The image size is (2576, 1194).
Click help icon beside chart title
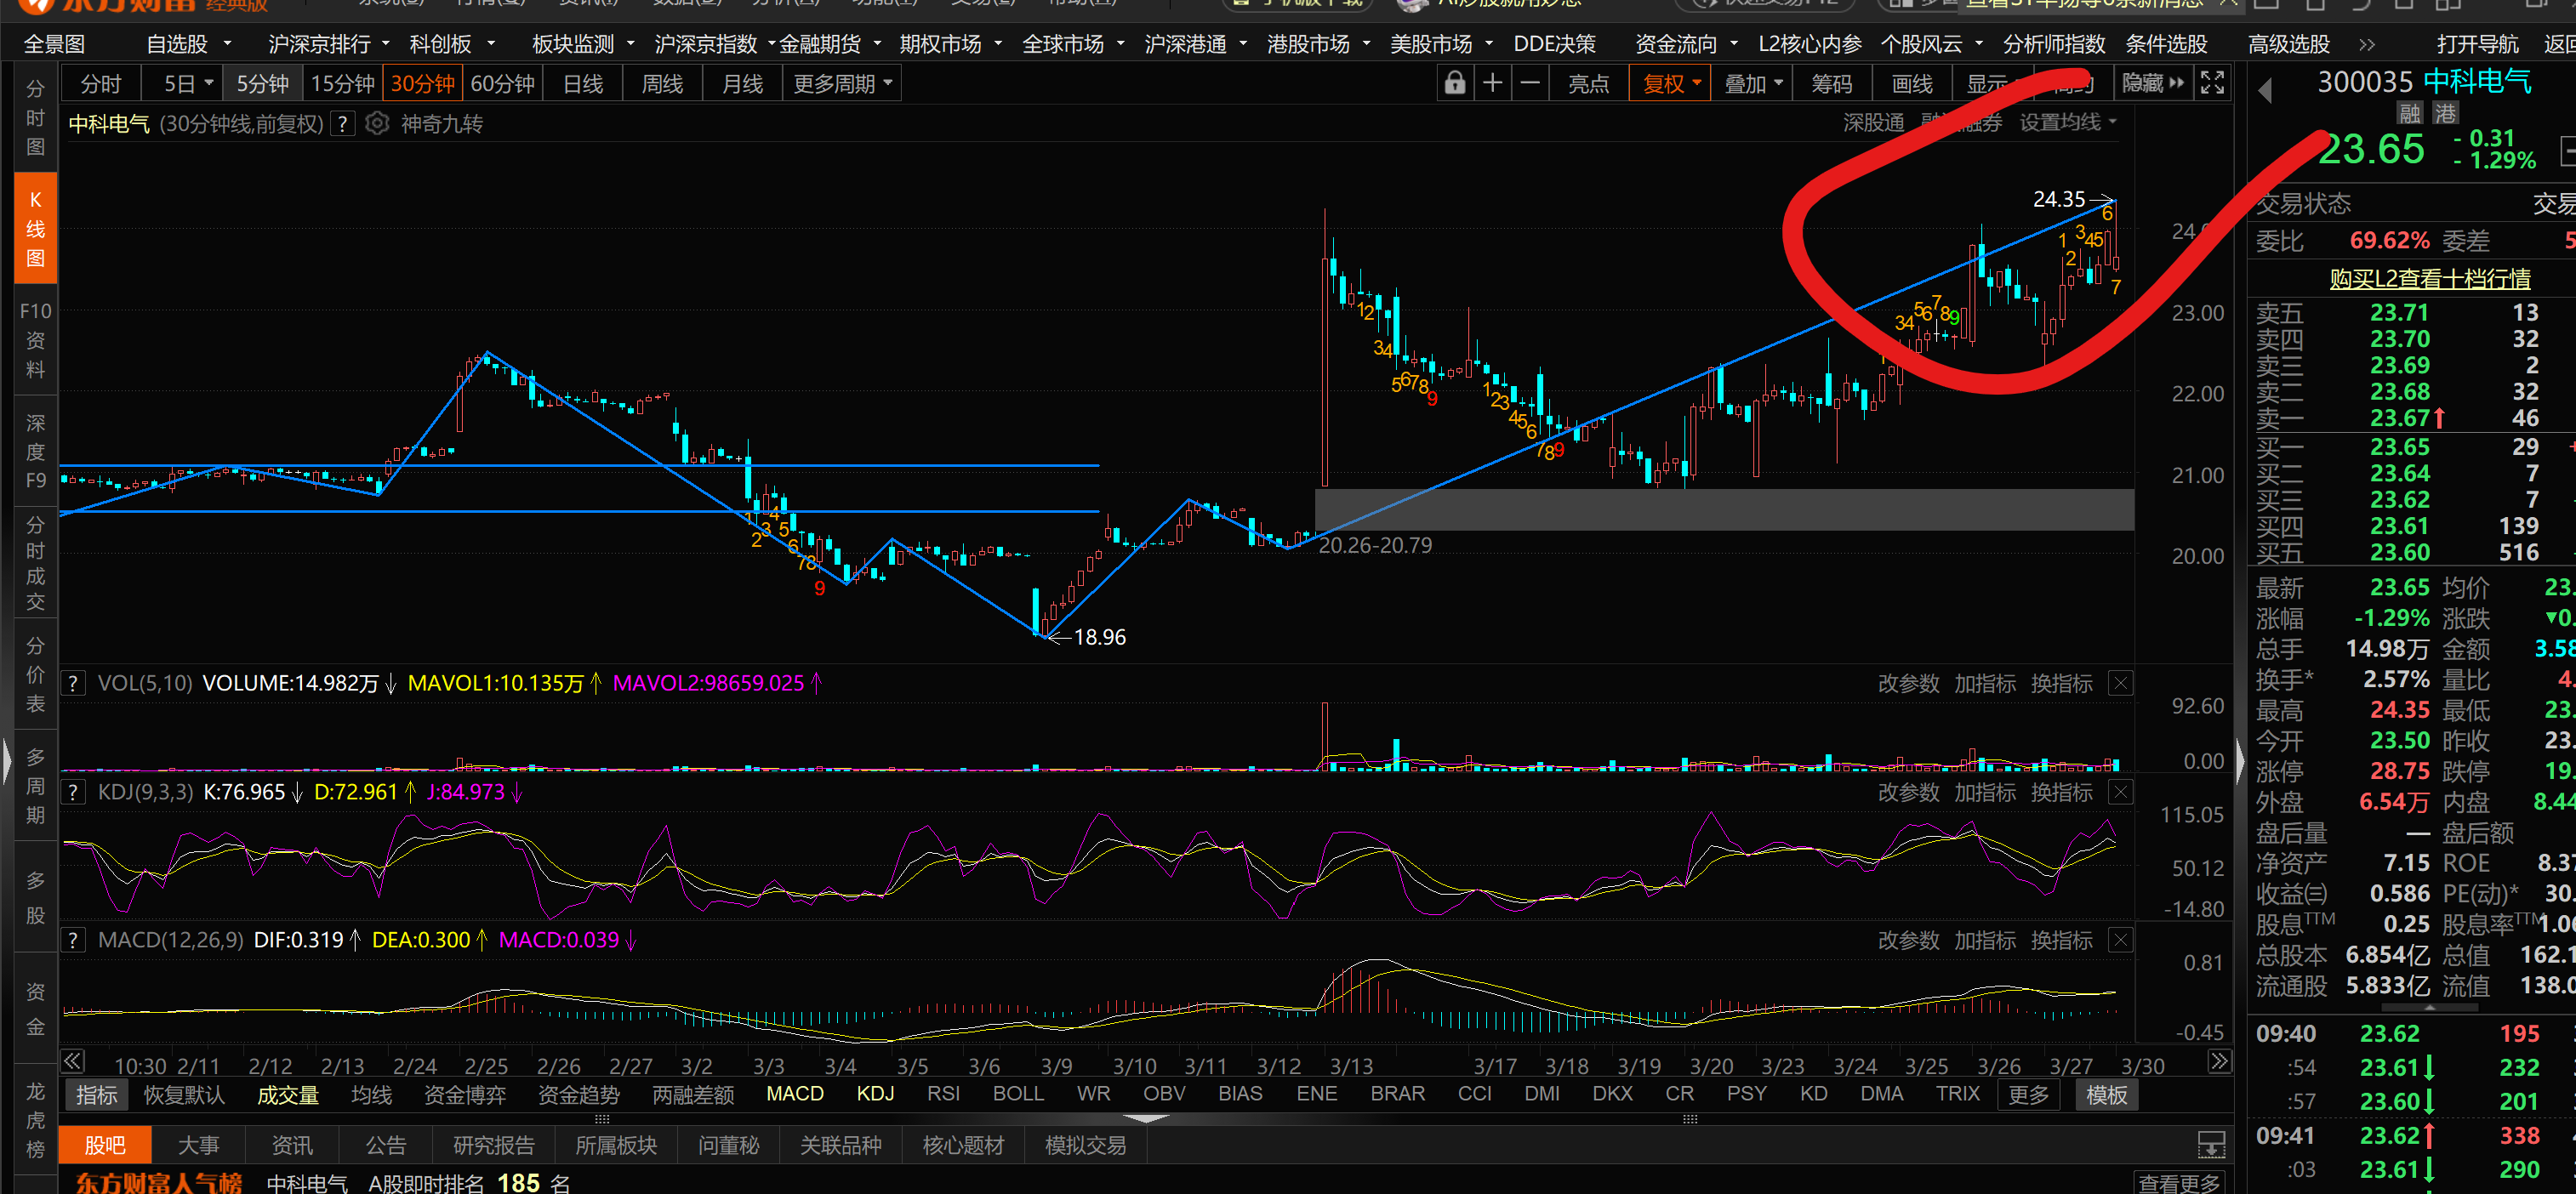click(343, 124)
